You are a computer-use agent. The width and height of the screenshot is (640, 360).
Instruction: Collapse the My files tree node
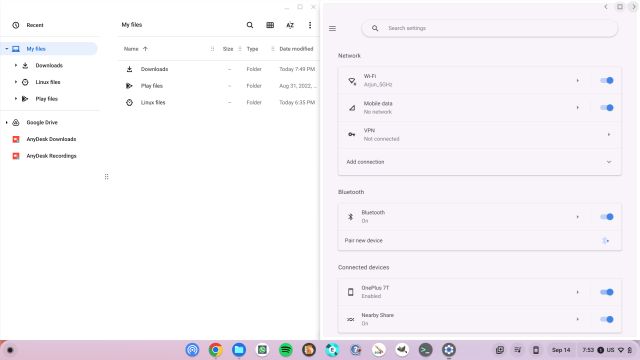(x=7, y=49)
